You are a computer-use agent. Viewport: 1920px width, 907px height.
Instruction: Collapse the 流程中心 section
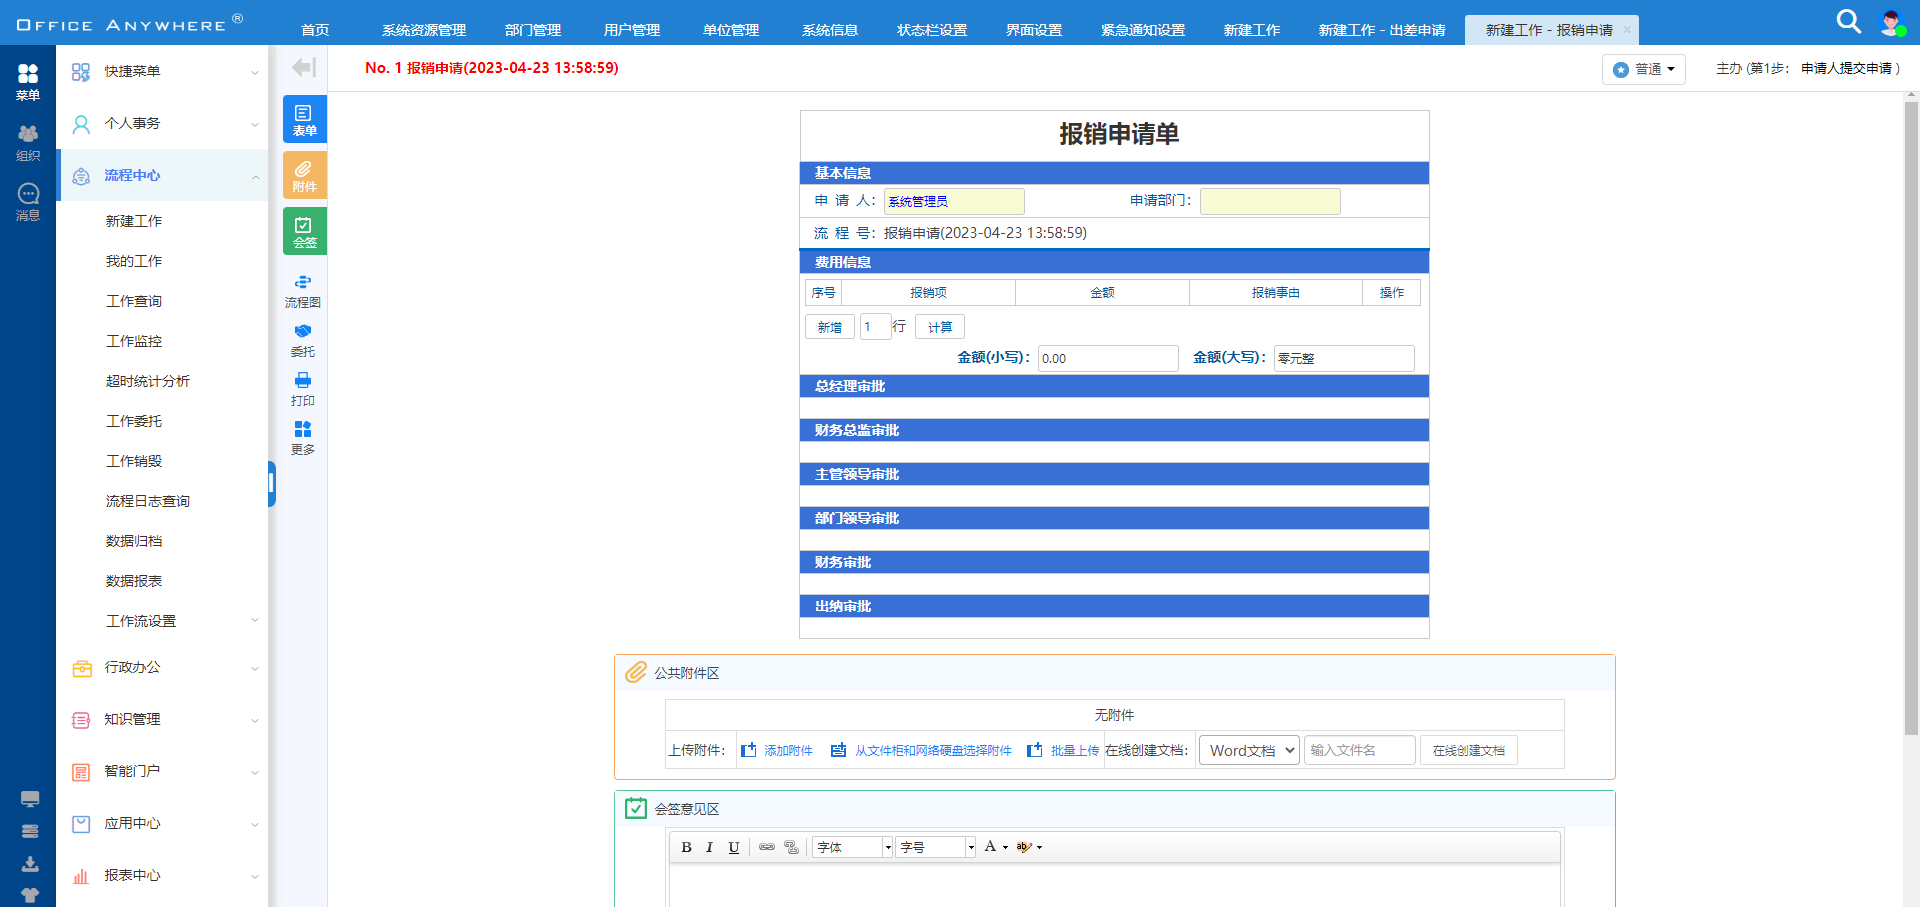164,176
